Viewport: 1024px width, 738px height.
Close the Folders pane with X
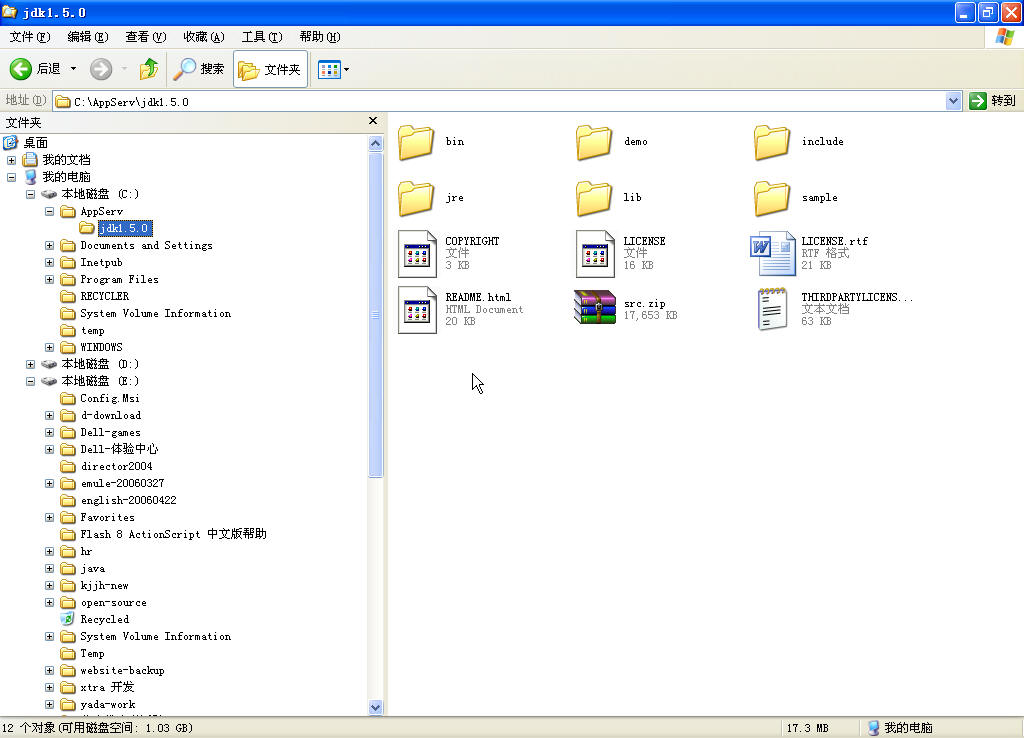(x=373, y=121)
